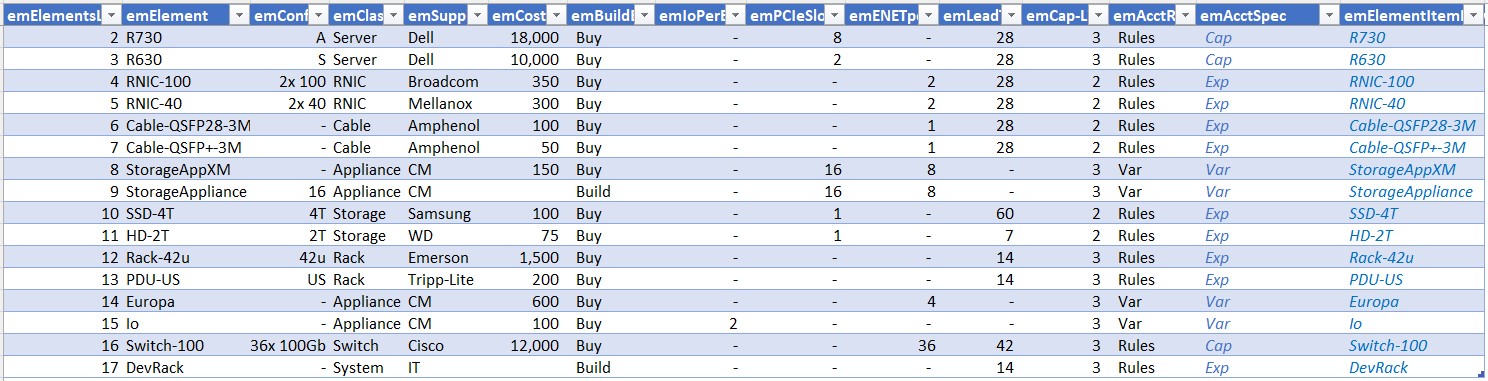Select the Europa element name cell
The image size is (1488, 381).
click(x=186, y=302)
